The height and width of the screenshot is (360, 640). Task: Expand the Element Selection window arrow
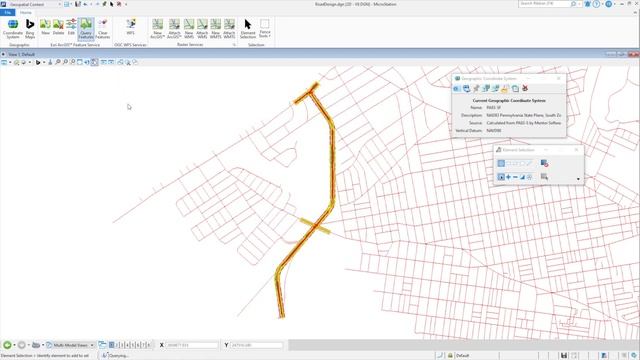point(578,179)
